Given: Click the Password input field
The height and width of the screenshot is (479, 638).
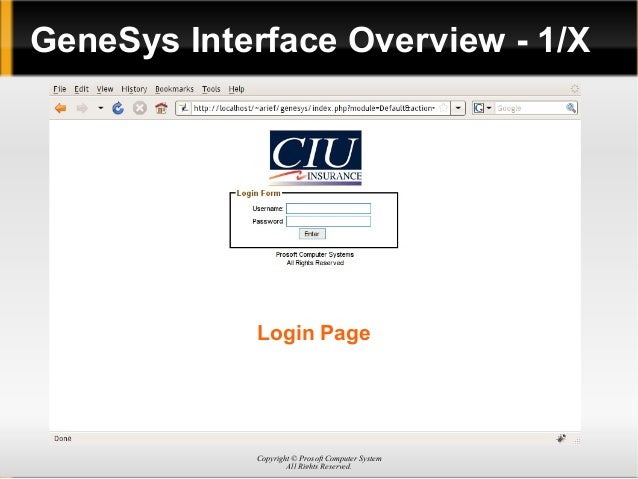Looking at the screenshot, I should [328, 221].
